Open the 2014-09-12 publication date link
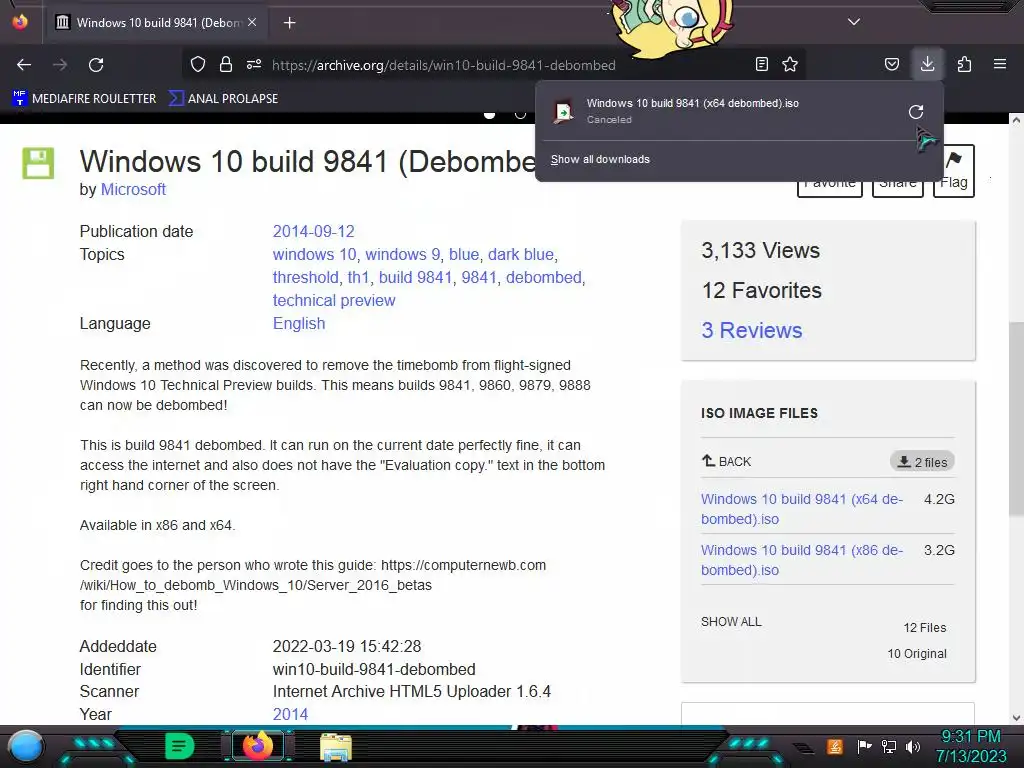The image size is (1024, 768). pyautogui.click(x=313, y=231)
